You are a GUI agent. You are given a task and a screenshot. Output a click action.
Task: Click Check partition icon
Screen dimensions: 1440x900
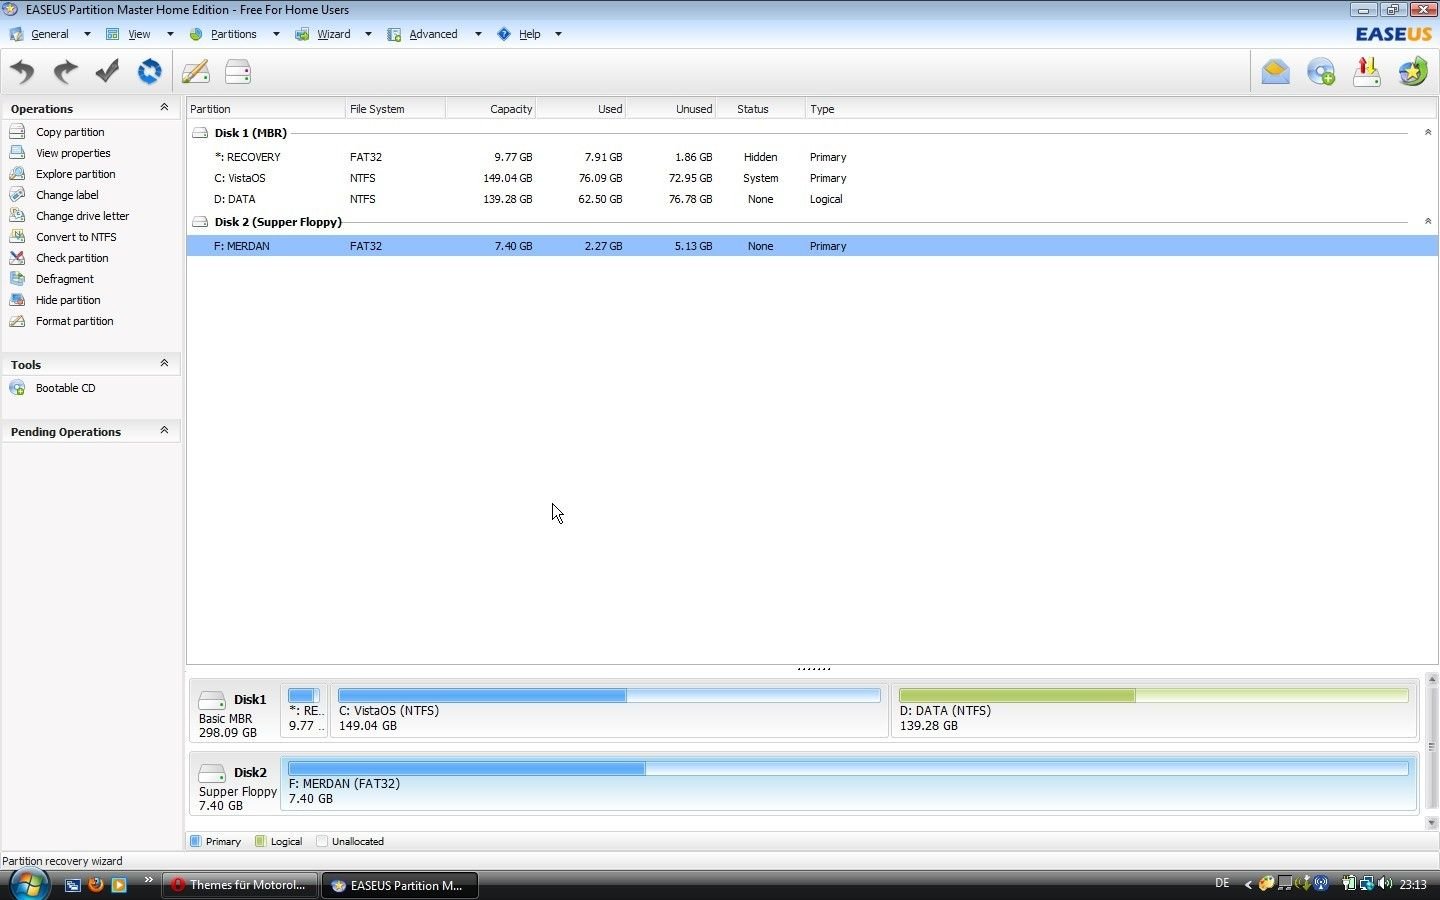tap(17, 258)
